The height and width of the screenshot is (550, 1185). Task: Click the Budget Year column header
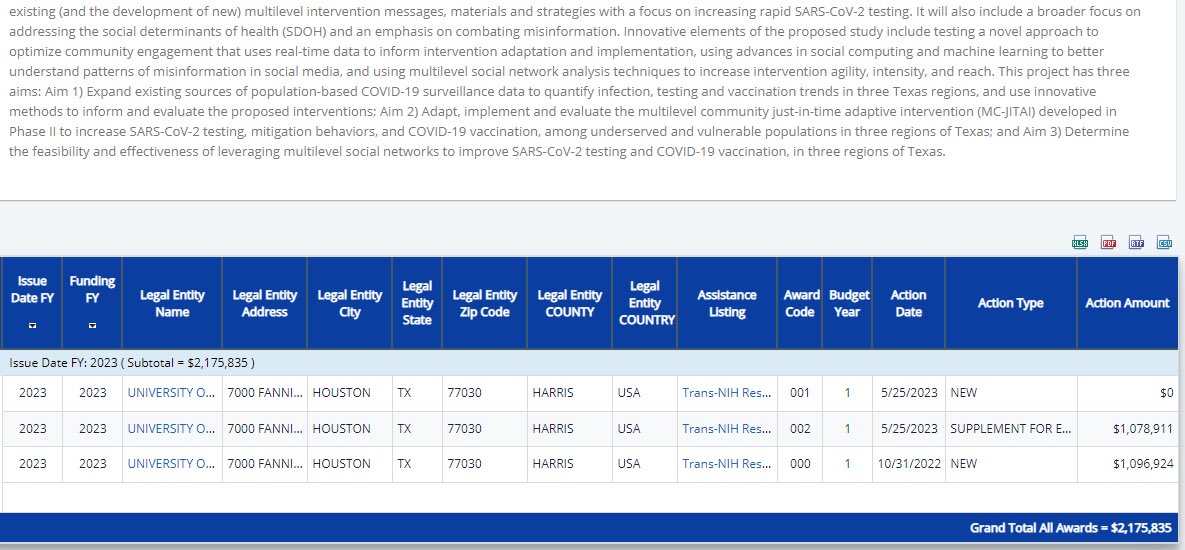tap(847, 303)
